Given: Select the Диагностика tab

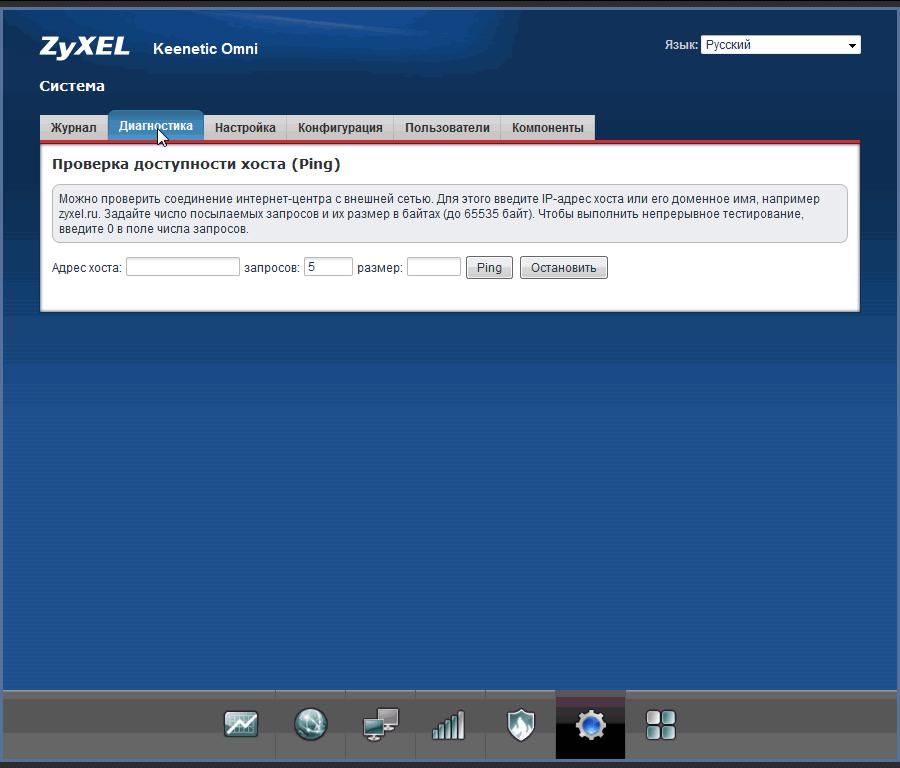Looking at the screenshot, I should pos(155,126).
